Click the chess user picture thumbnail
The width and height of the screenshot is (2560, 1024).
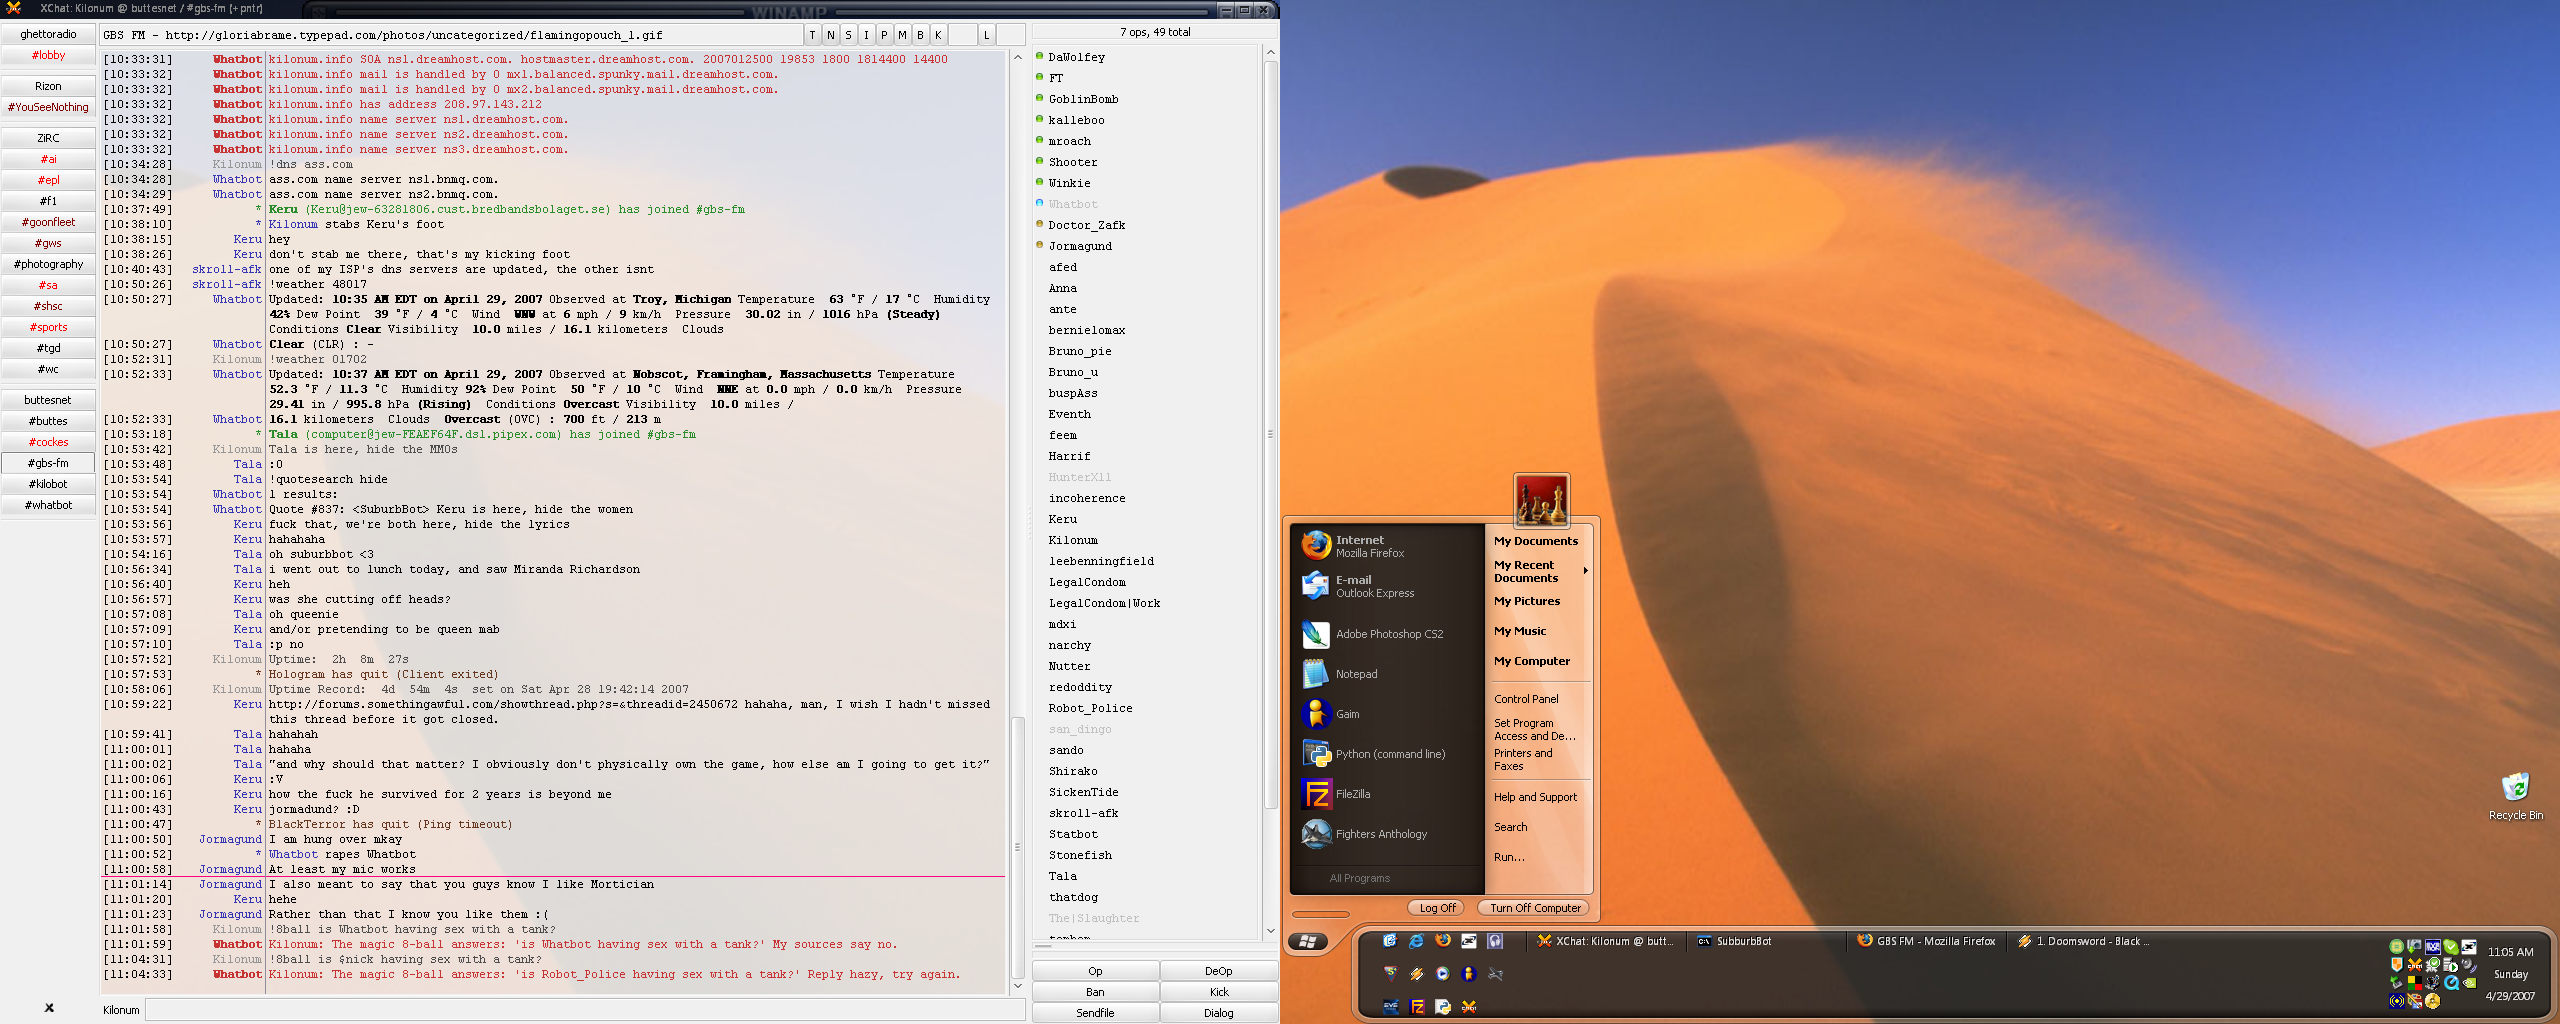[x=1541, y=500]
